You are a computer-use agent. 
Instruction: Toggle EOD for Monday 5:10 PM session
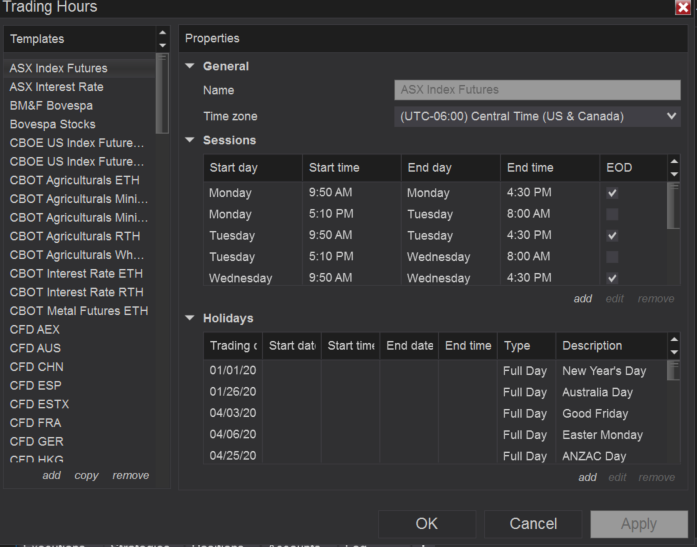pyautogui.click(x=612, y=214)
